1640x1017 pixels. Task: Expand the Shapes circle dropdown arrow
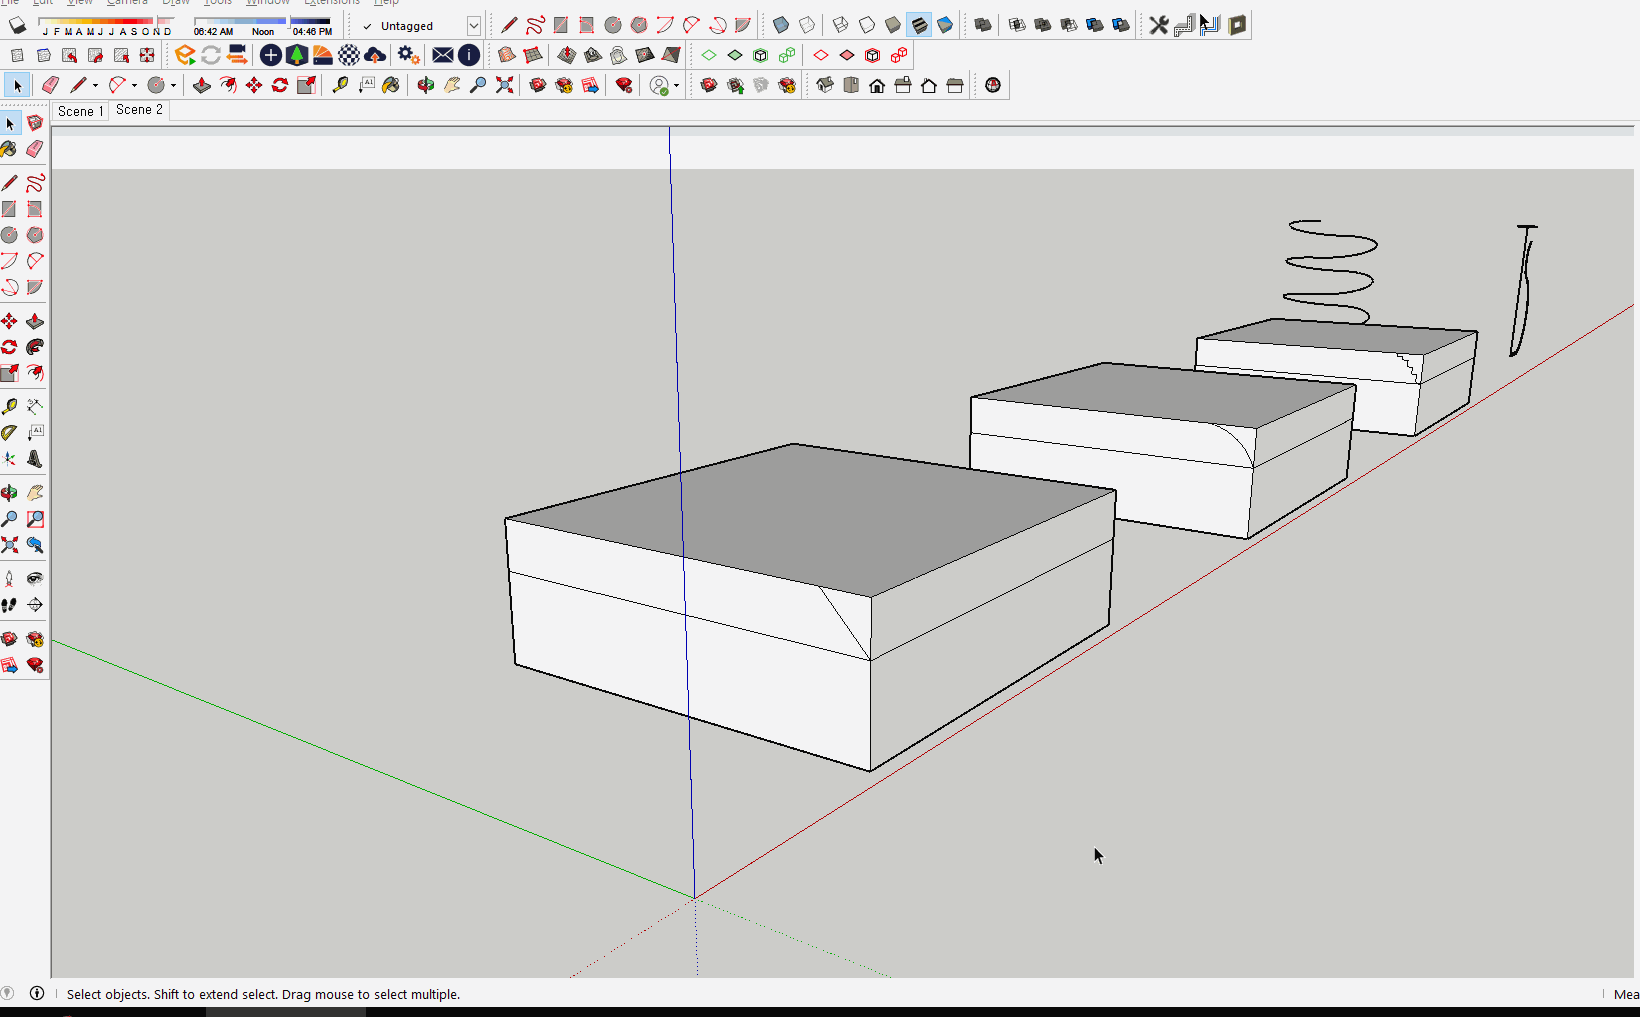[173, 86]
